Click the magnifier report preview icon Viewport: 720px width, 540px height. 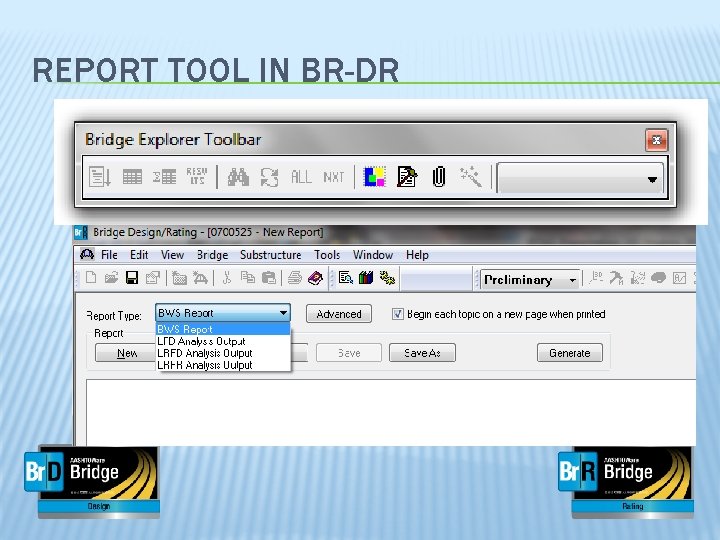click(346, 278)
